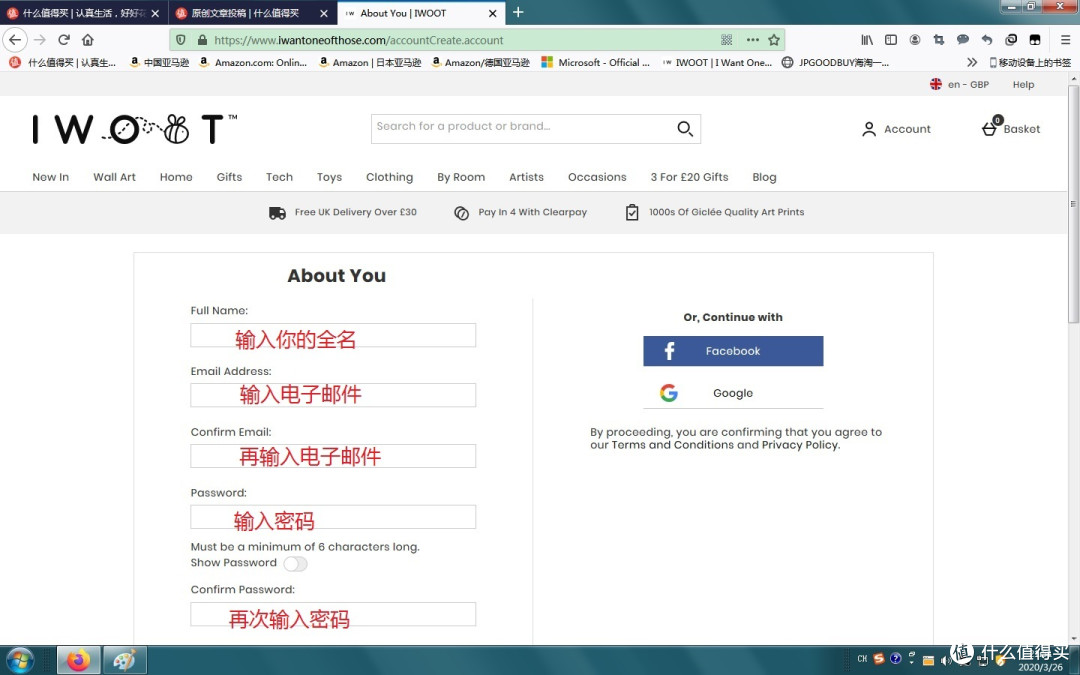Click the Sogou input method tray icon
Screen dimensions: 1080x675
(879, 658)
